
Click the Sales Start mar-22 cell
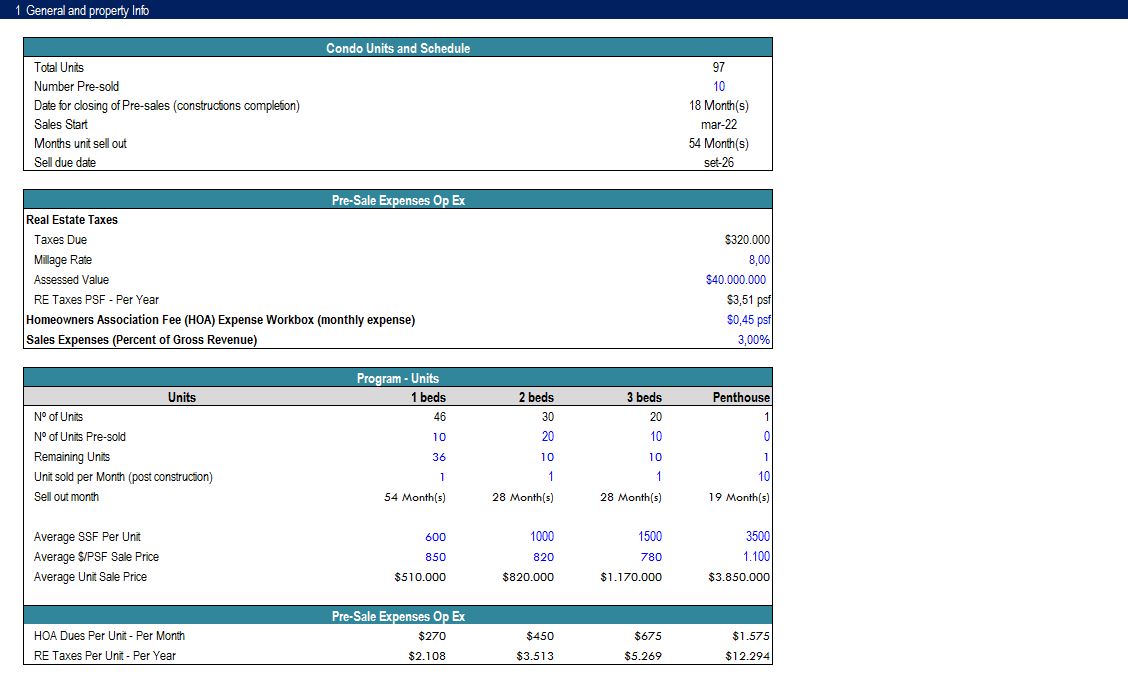point(719,125)
